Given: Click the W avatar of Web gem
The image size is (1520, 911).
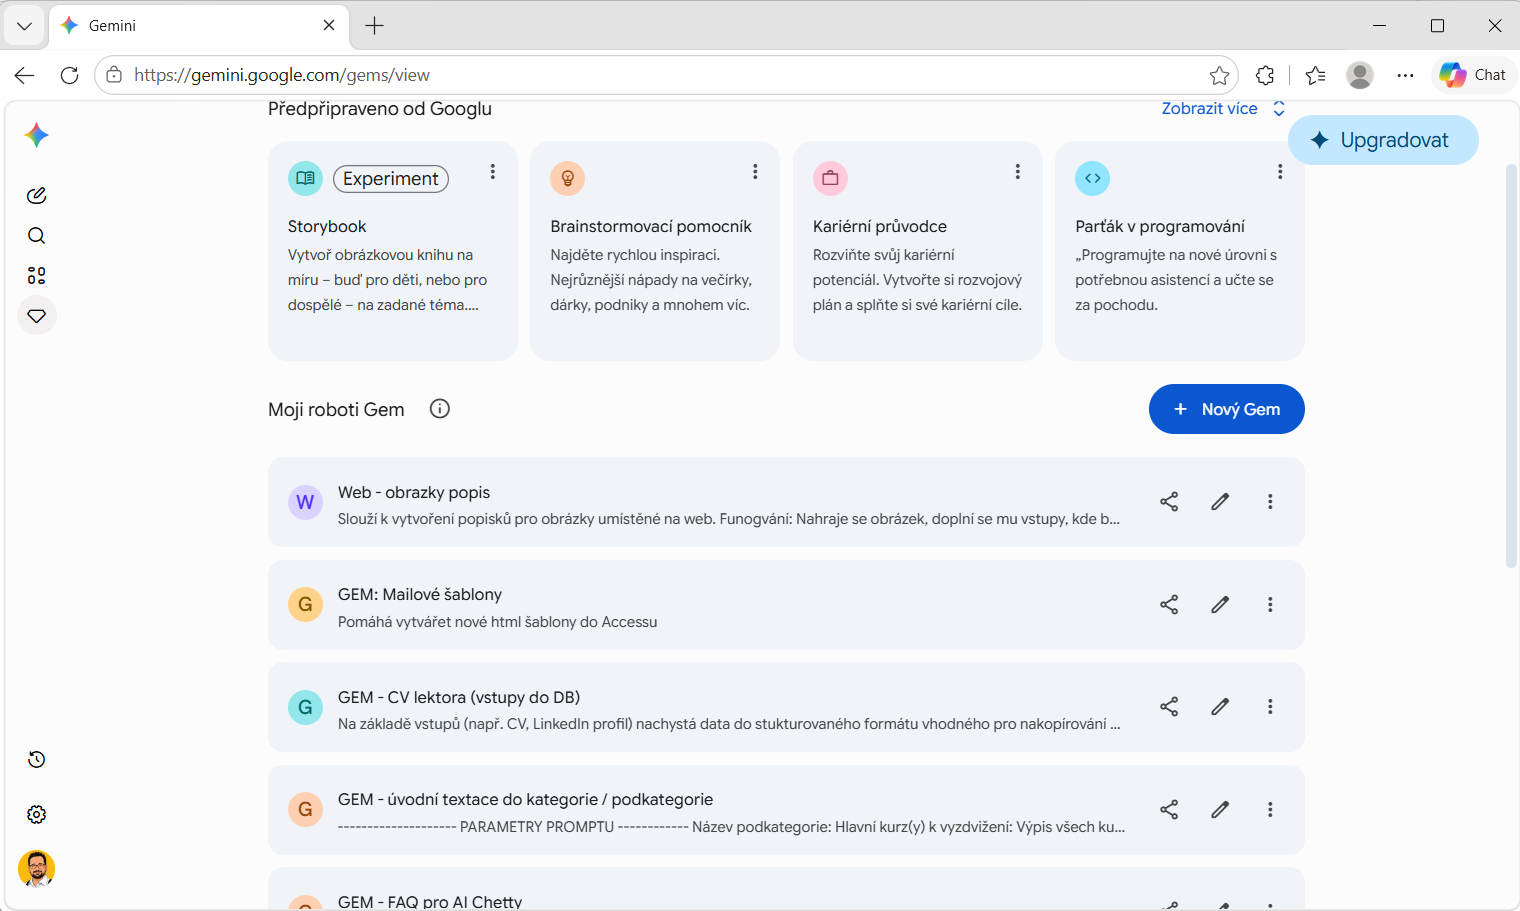Looking at the screenshot, I should point(305,502).
